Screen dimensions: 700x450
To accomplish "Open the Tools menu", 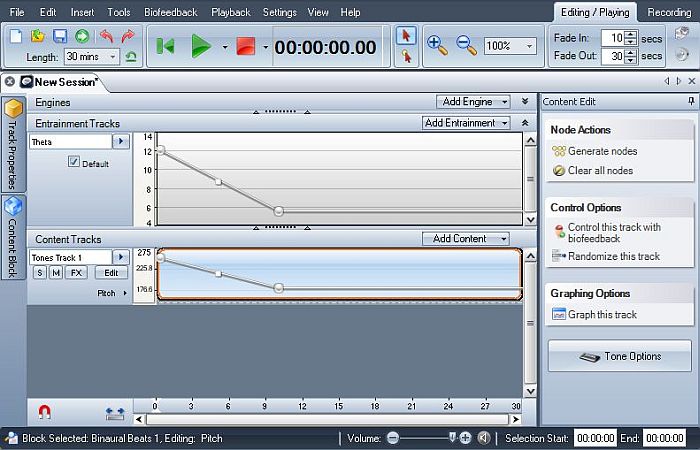I will click(x=119, y=12).
